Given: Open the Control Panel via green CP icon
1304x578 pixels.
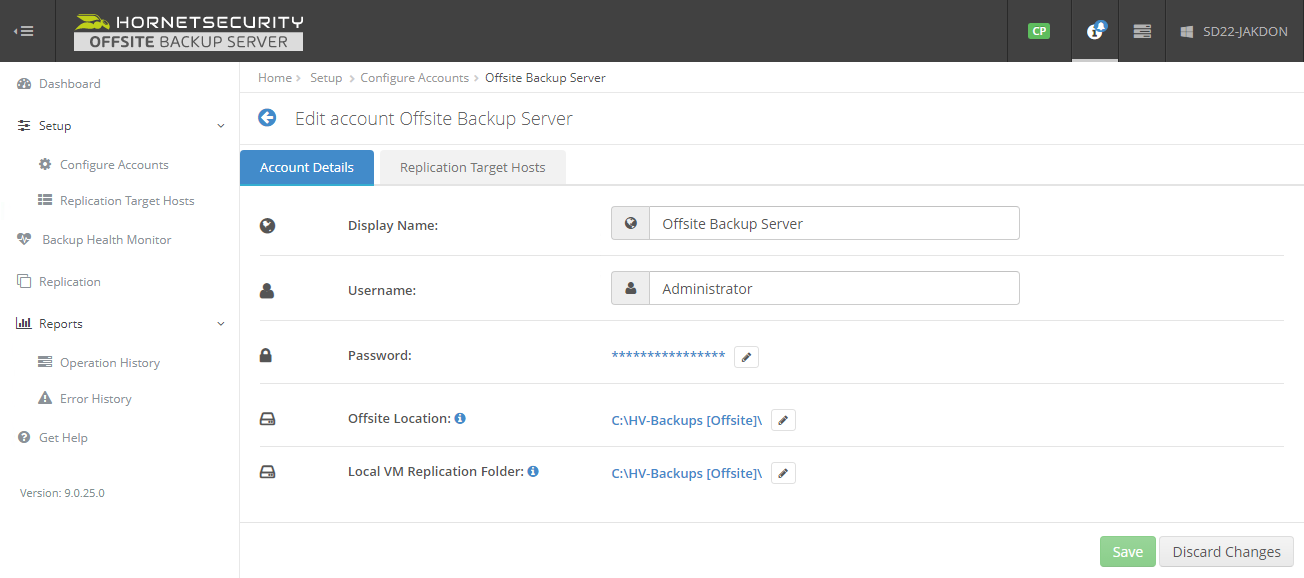Looking at the screenshot, I should pos(1038,31).
